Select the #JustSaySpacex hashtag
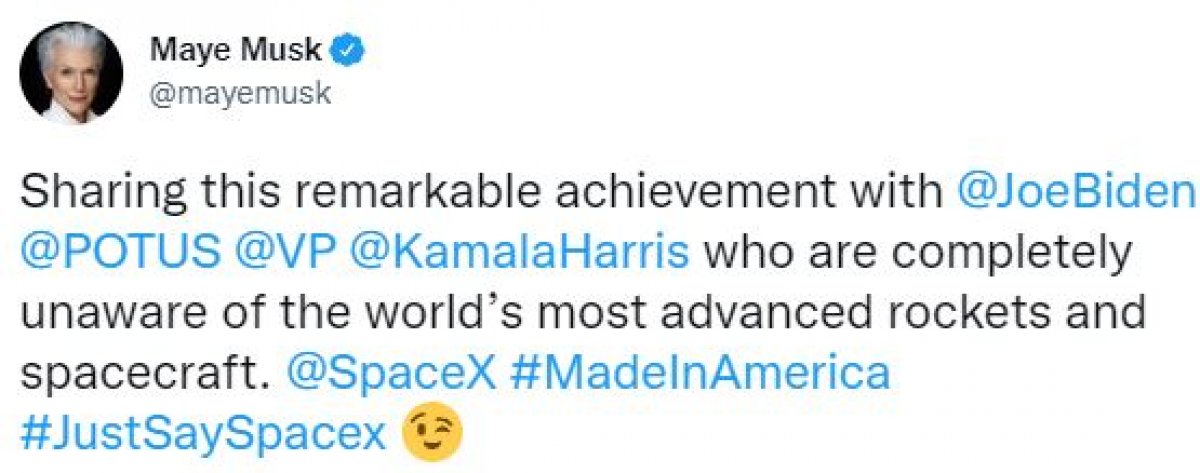The width and height of the screenshot is (1200, 473). click(202, 432)
